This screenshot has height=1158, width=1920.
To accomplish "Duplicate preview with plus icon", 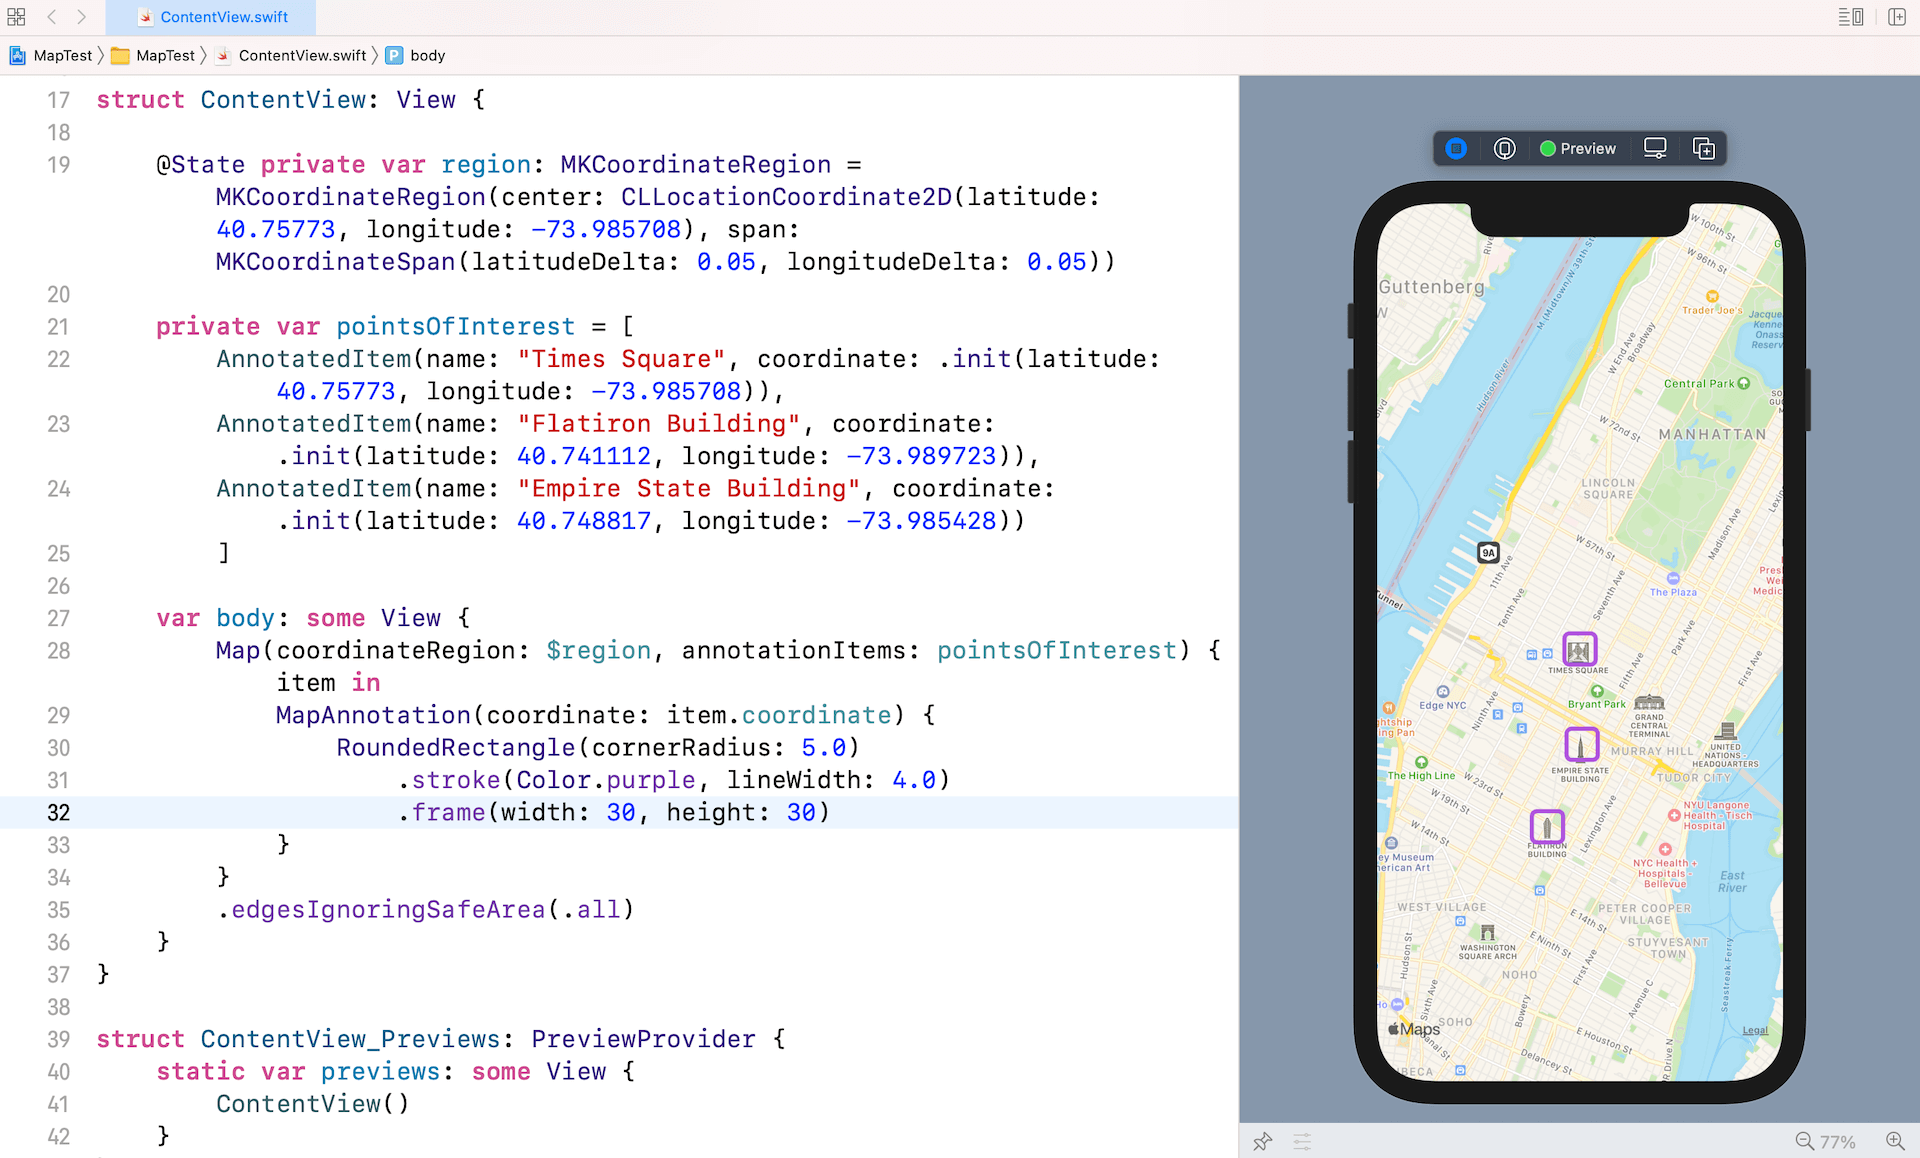I will coord(1703,149).
